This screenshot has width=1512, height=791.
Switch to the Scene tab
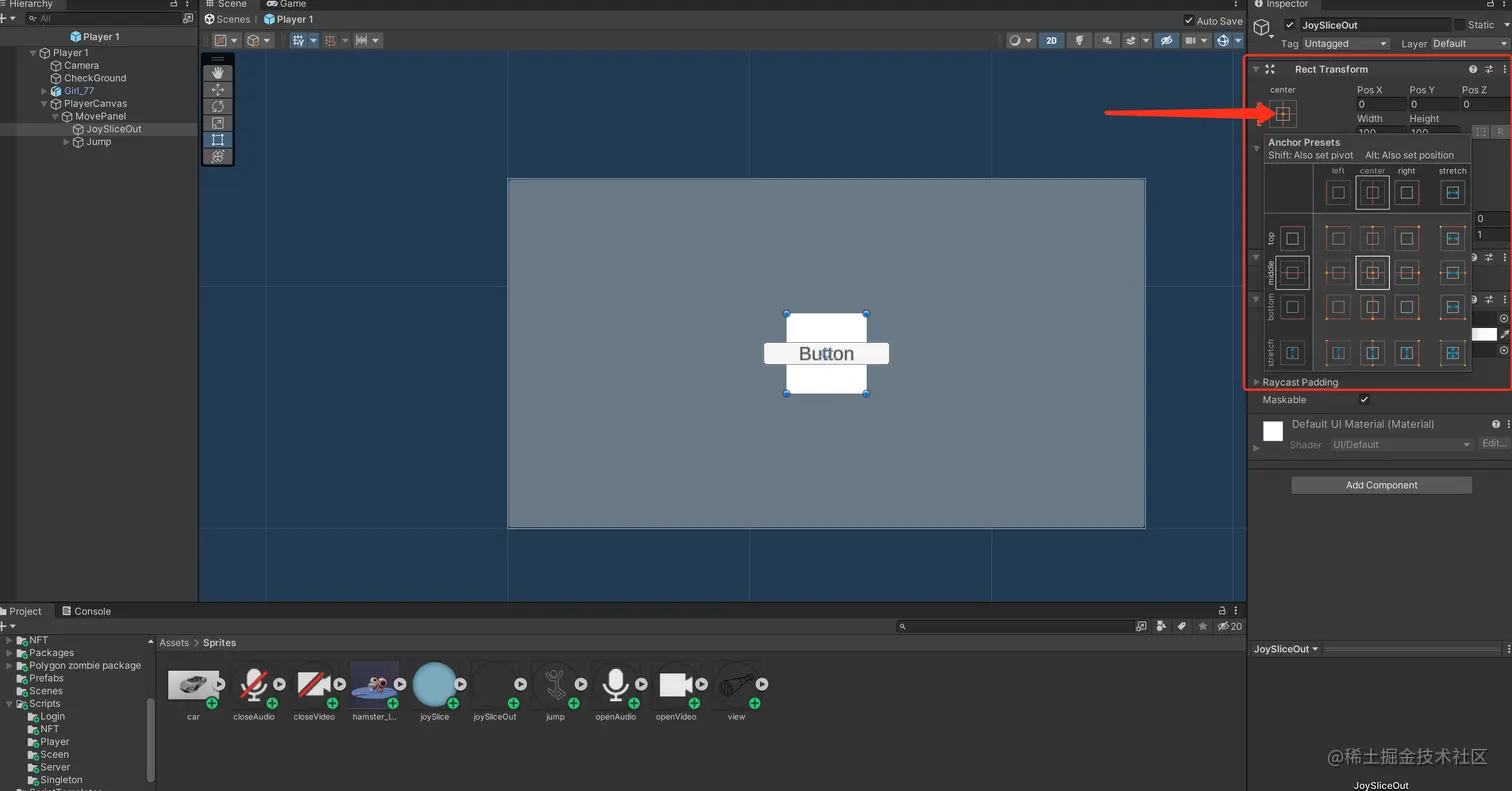pyautogui.click(x=226, y=4)
